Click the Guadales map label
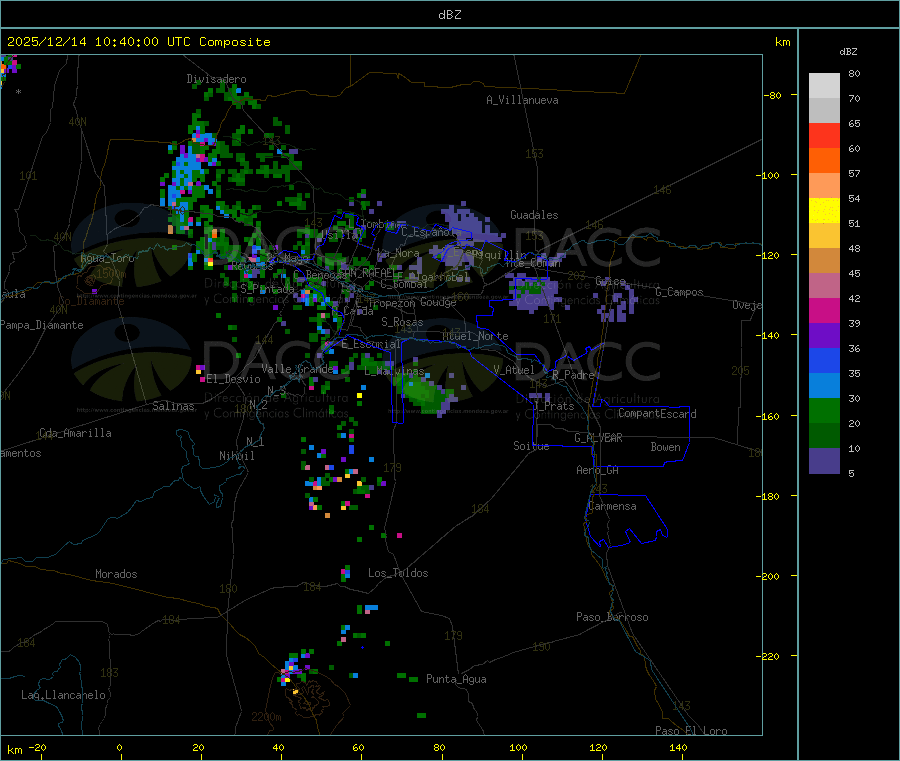 [534, 215]
